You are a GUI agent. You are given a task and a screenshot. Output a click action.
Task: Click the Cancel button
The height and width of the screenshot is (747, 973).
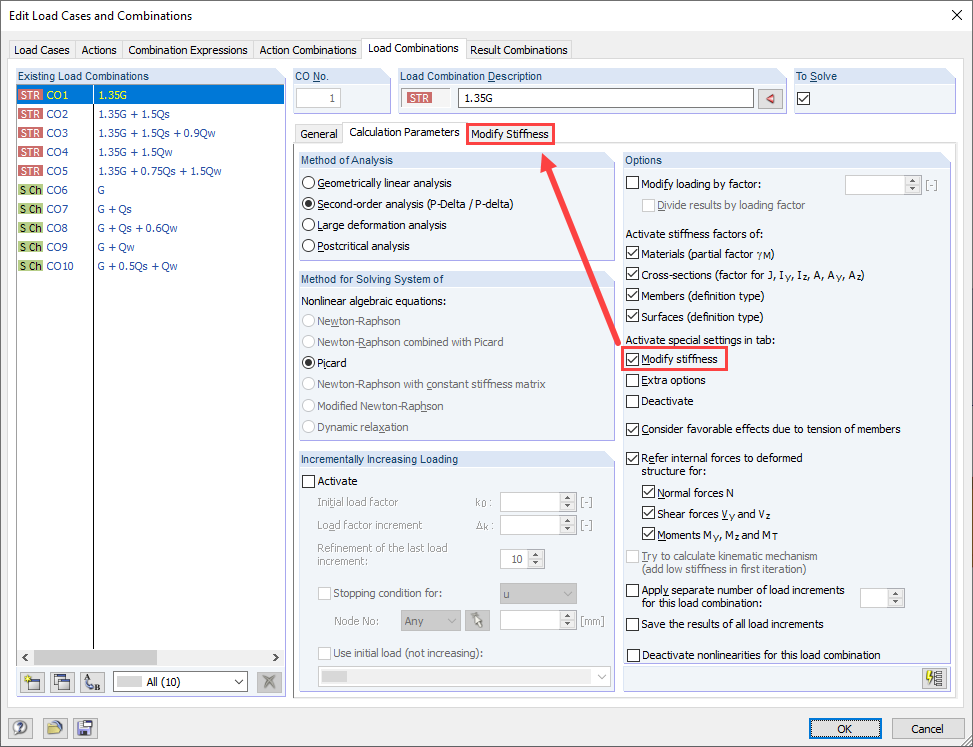pyautogui.click(x=927, y=728)
